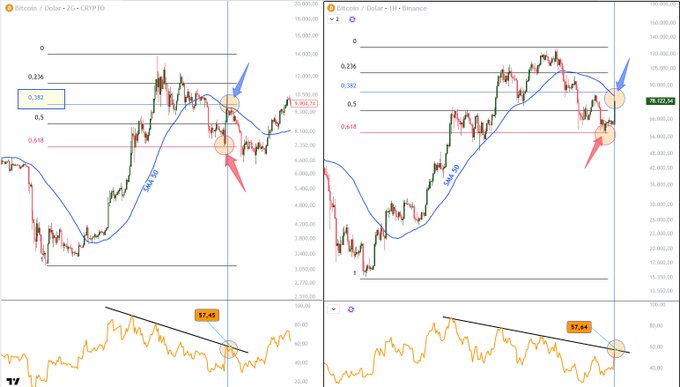Click the SMA 50 label on the 2G chart
Screen dimensions: 680x387
click(151, 181)
